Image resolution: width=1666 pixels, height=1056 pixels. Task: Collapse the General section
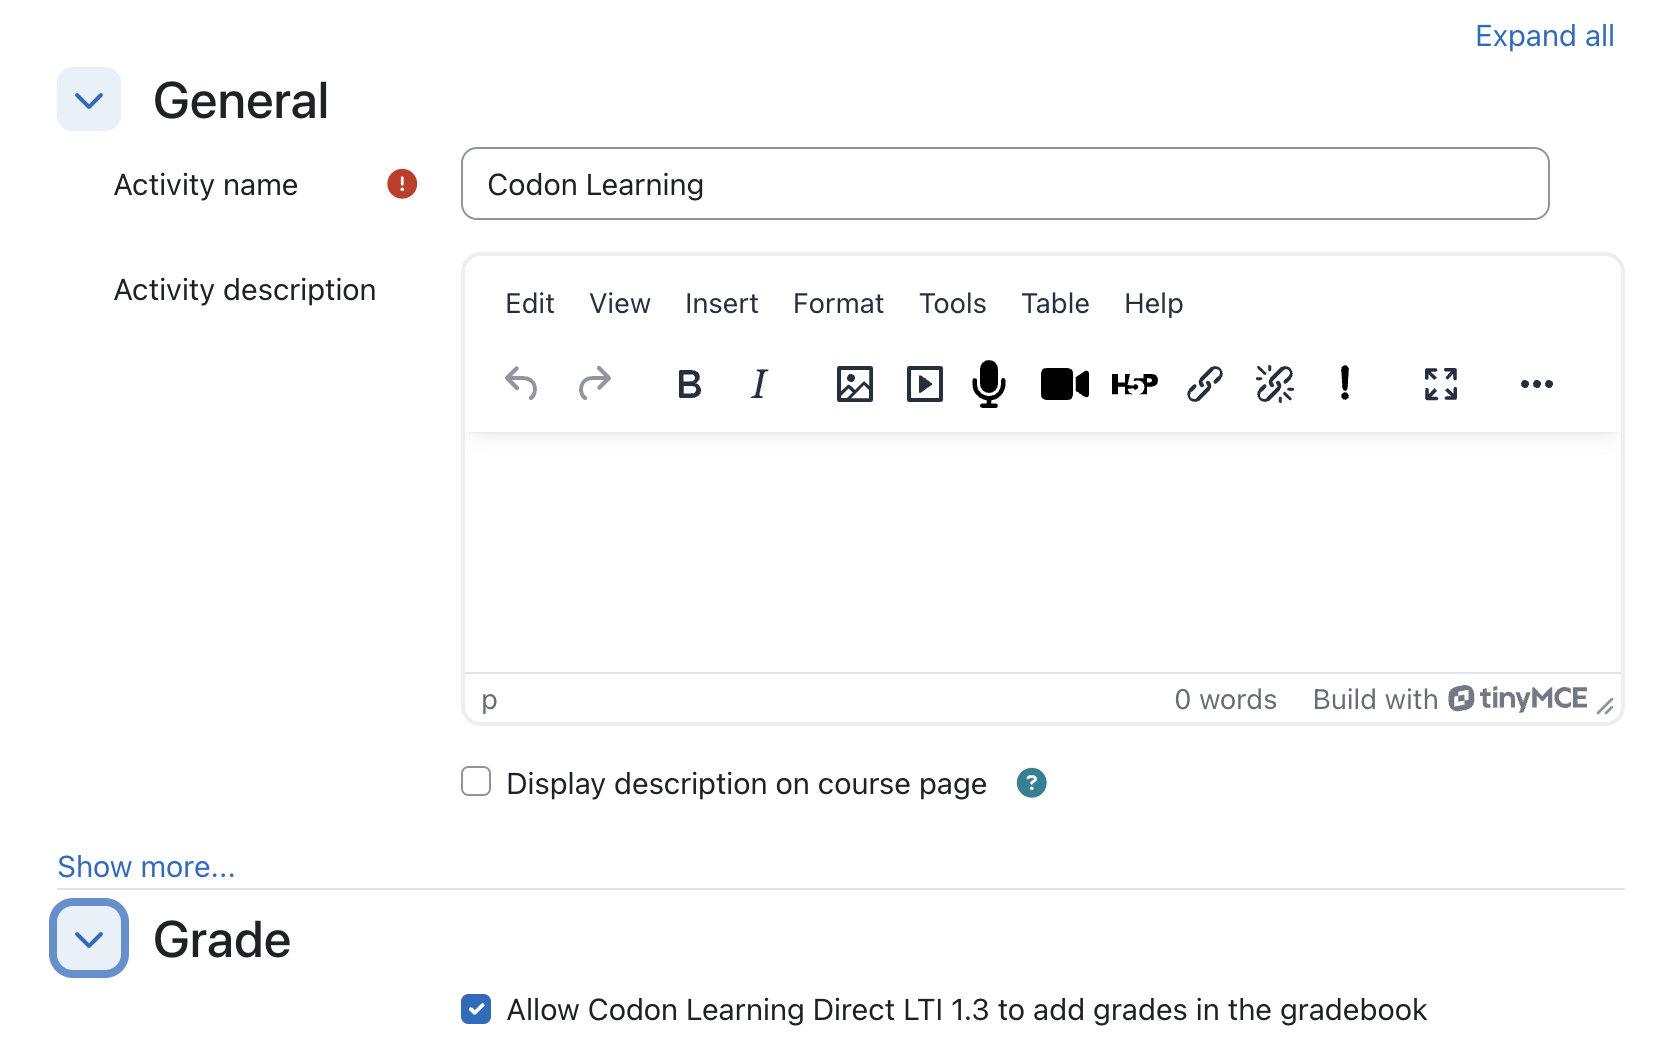click(89, 100)
